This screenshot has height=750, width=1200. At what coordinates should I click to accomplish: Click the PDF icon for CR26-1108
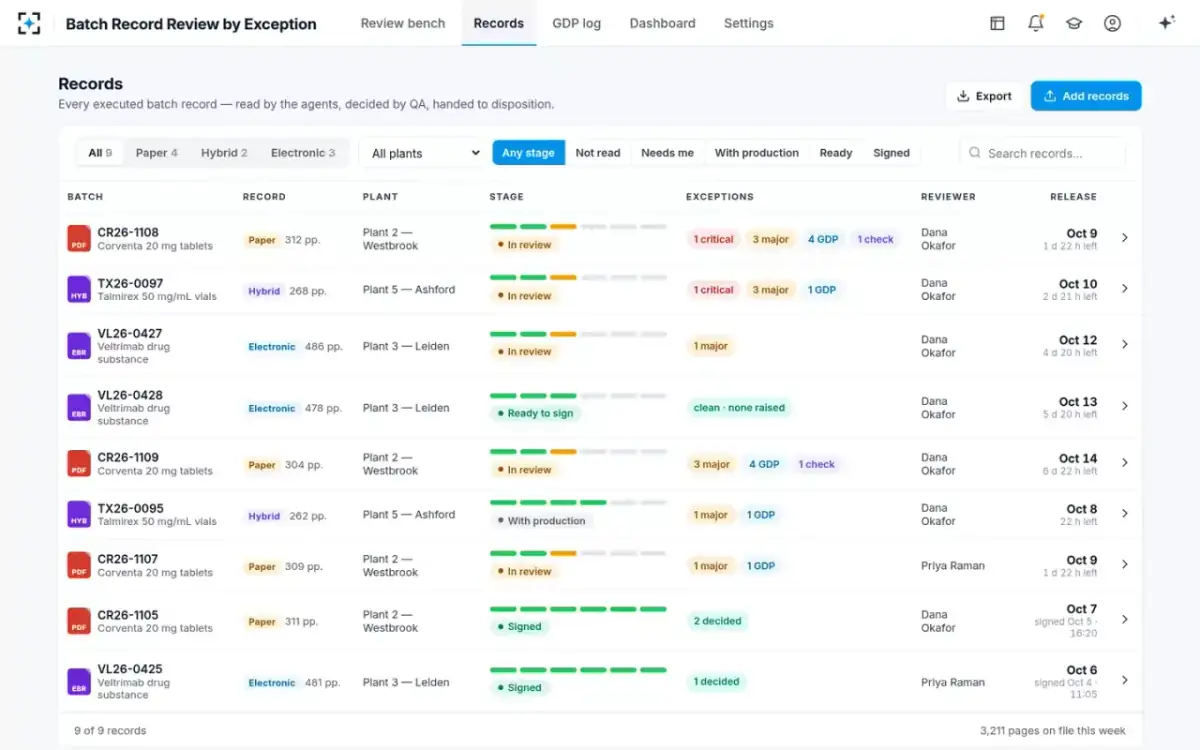(x=79, y=239)
